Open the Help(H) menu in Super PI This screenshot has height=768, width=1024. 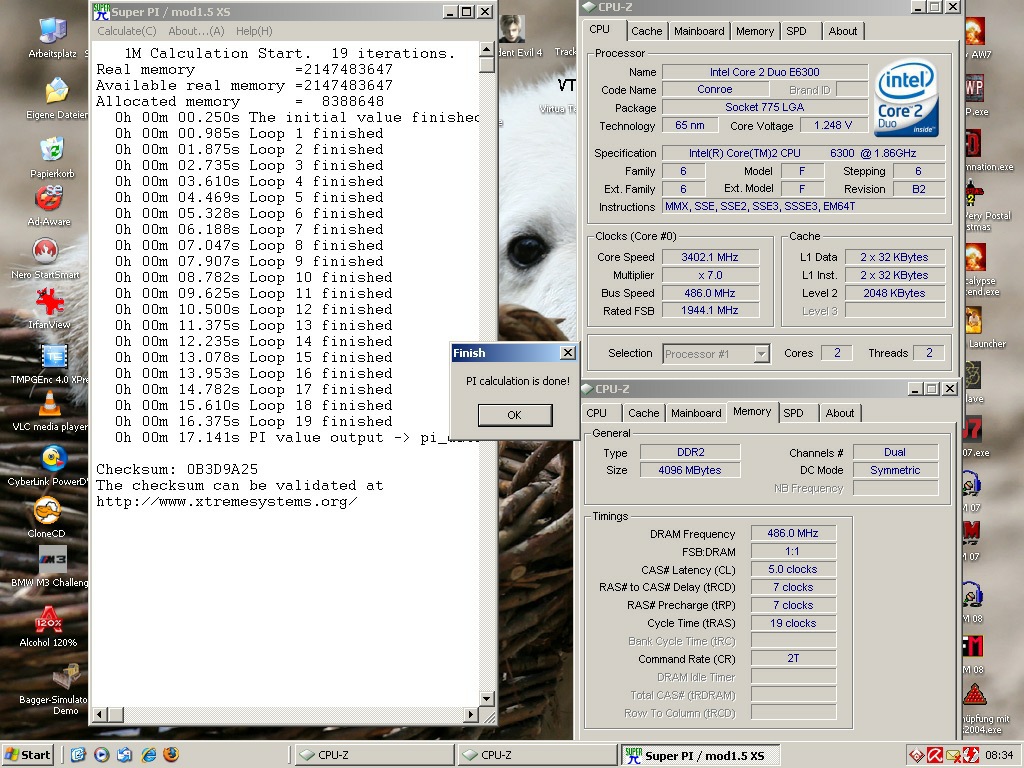[x=254, y=31]
